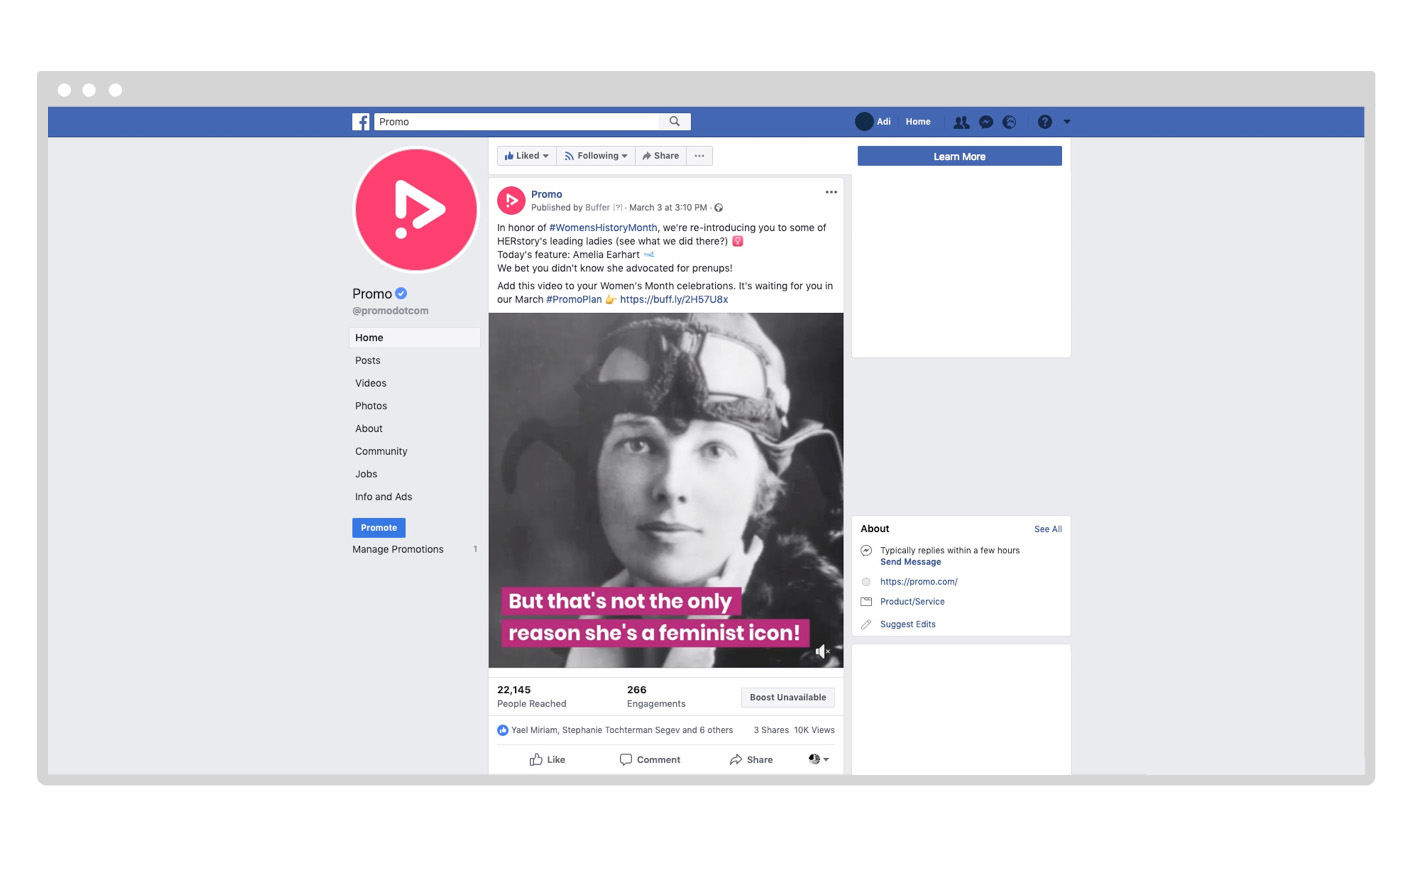Select Videos in the page sidebar
Screen dimensions: 1413x894
(371, 383)
